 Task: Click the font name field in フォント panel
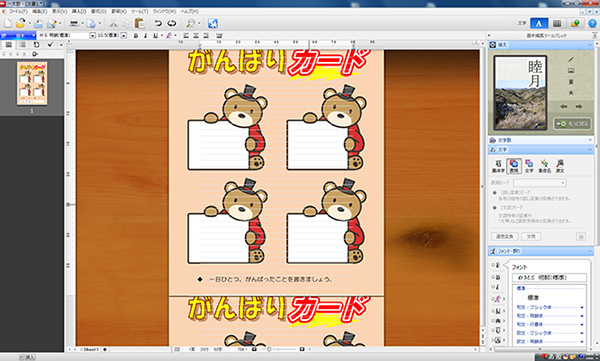click(549, 277)
